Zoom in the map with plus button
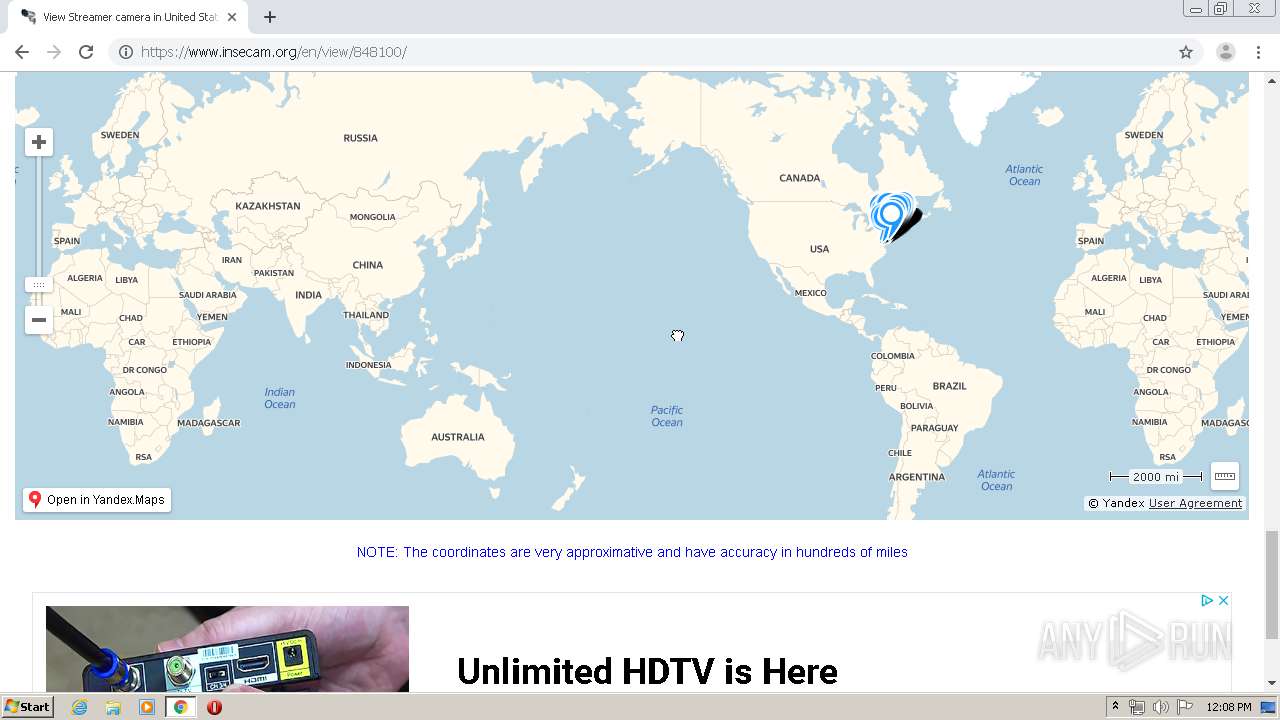Viewport: 1280px width, 720px height. coord(39,142)
